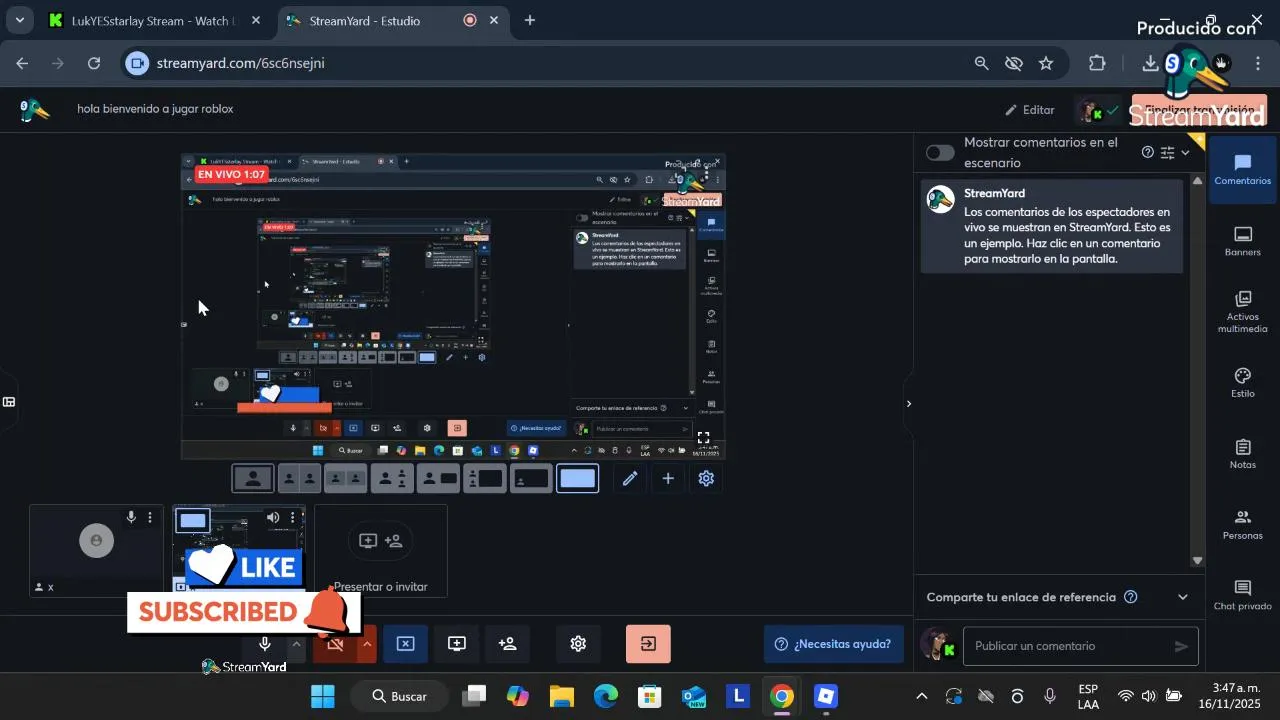Open the Estilo panel
The width and height of the screenshot is (1280, 720).
click(x=1242, y=383)
